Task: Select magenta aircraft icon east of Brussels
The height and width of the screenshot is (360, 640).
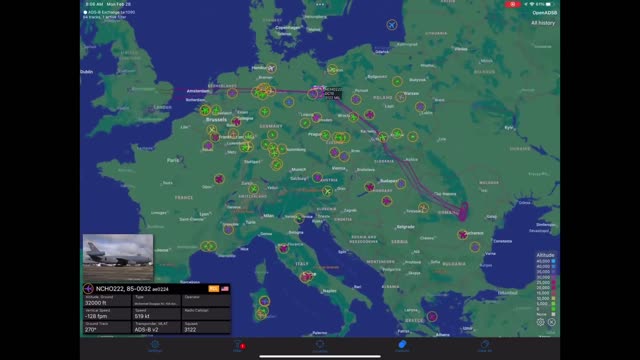Action: pos(236,121)
